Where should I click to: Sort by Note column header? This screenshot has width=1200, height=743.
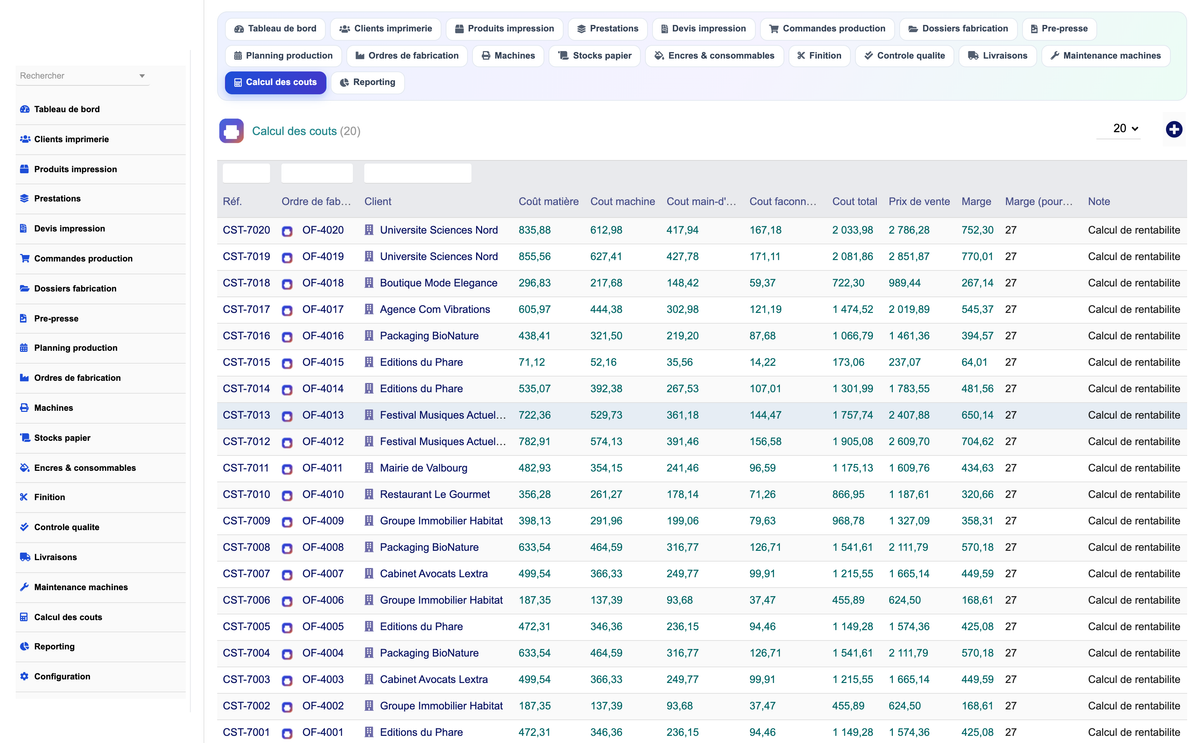point(1099,202)
